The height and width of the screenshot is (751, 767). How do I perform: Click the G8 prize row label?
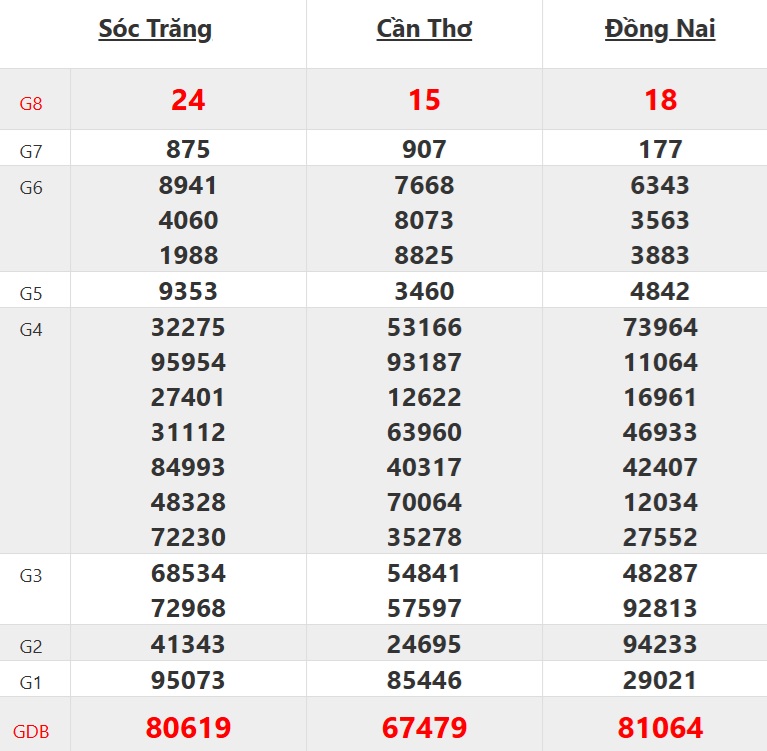[31, 102]
